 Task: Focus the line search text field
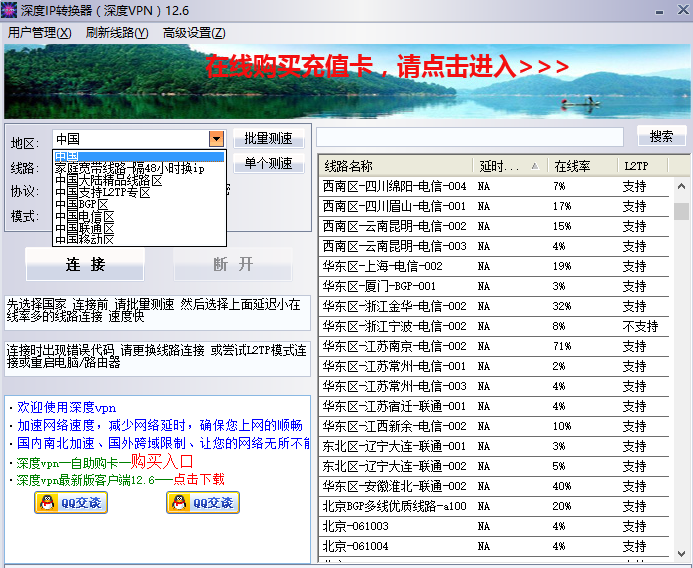pos(470,136)
